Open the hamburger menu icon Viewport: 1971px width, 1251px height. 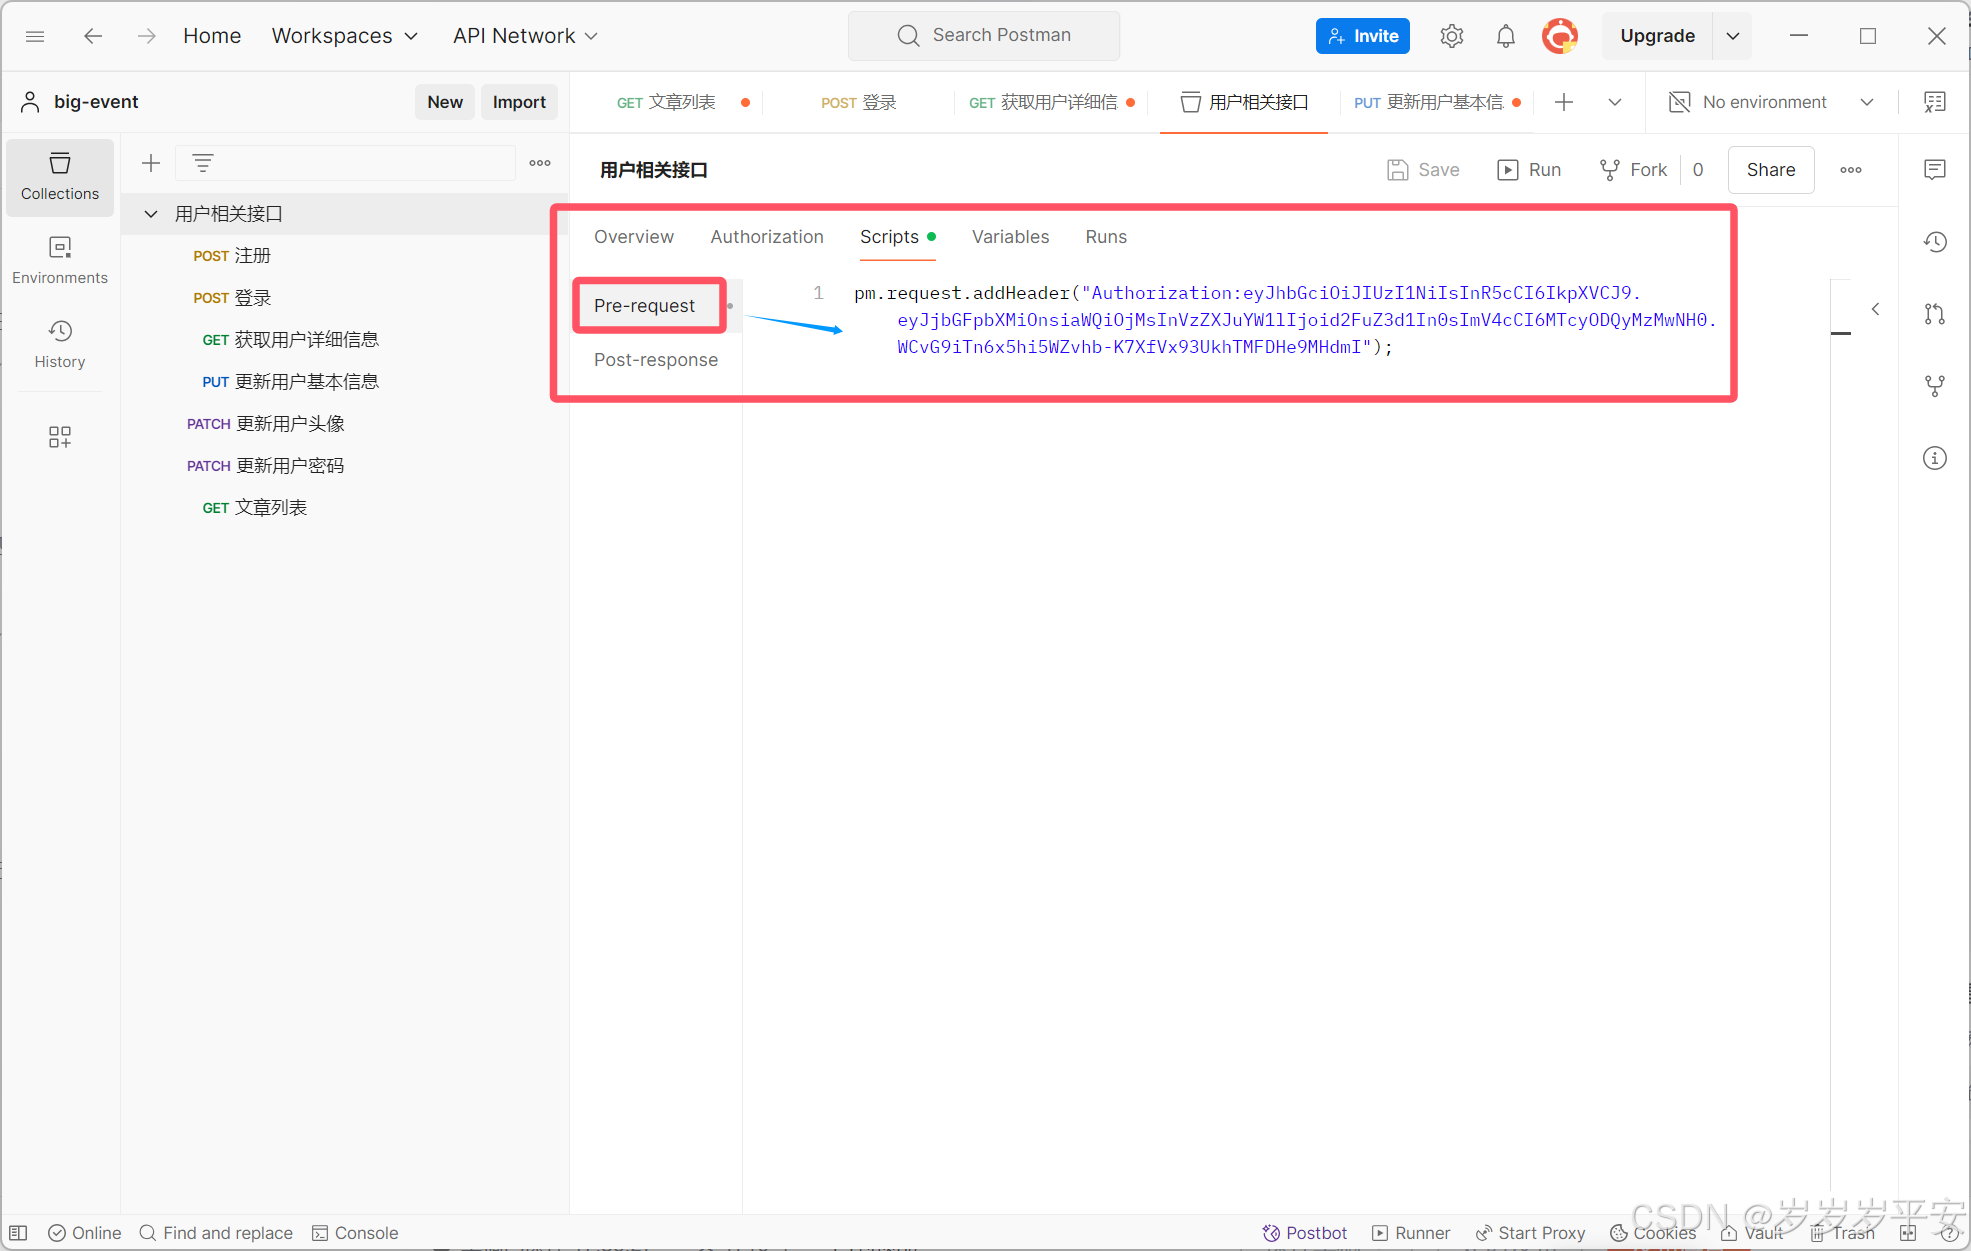point(35,36)
